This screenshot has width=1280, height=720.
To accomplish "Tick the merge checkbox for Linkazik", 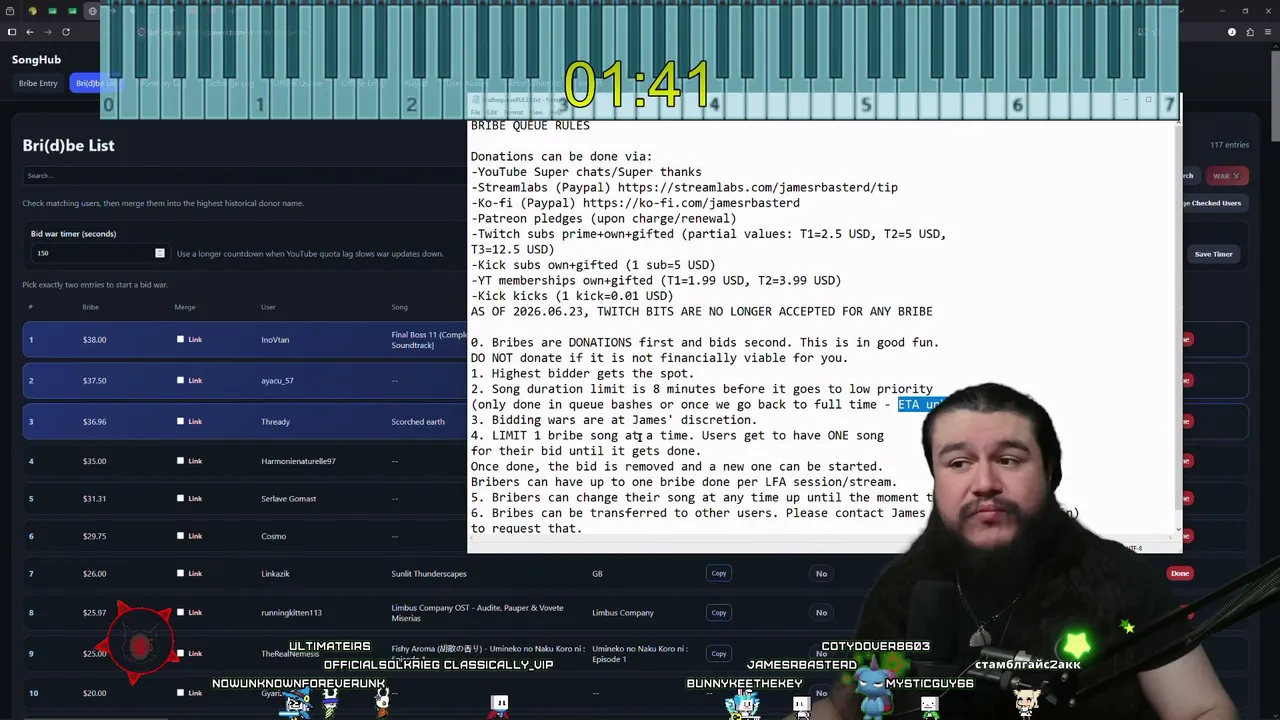I will pos(181,573).
